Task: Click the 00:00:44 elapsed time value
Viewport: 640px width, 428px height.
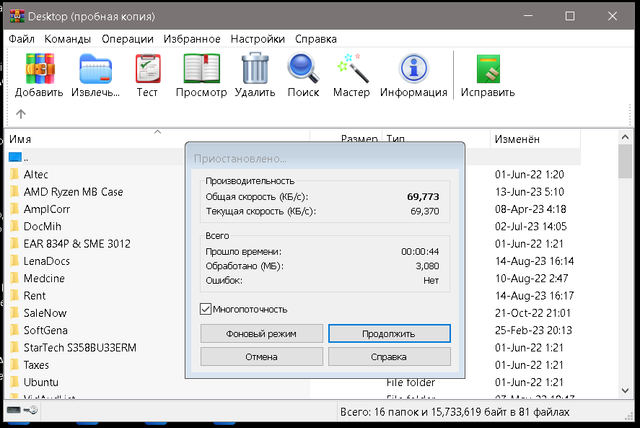Action: pos(420,251)
